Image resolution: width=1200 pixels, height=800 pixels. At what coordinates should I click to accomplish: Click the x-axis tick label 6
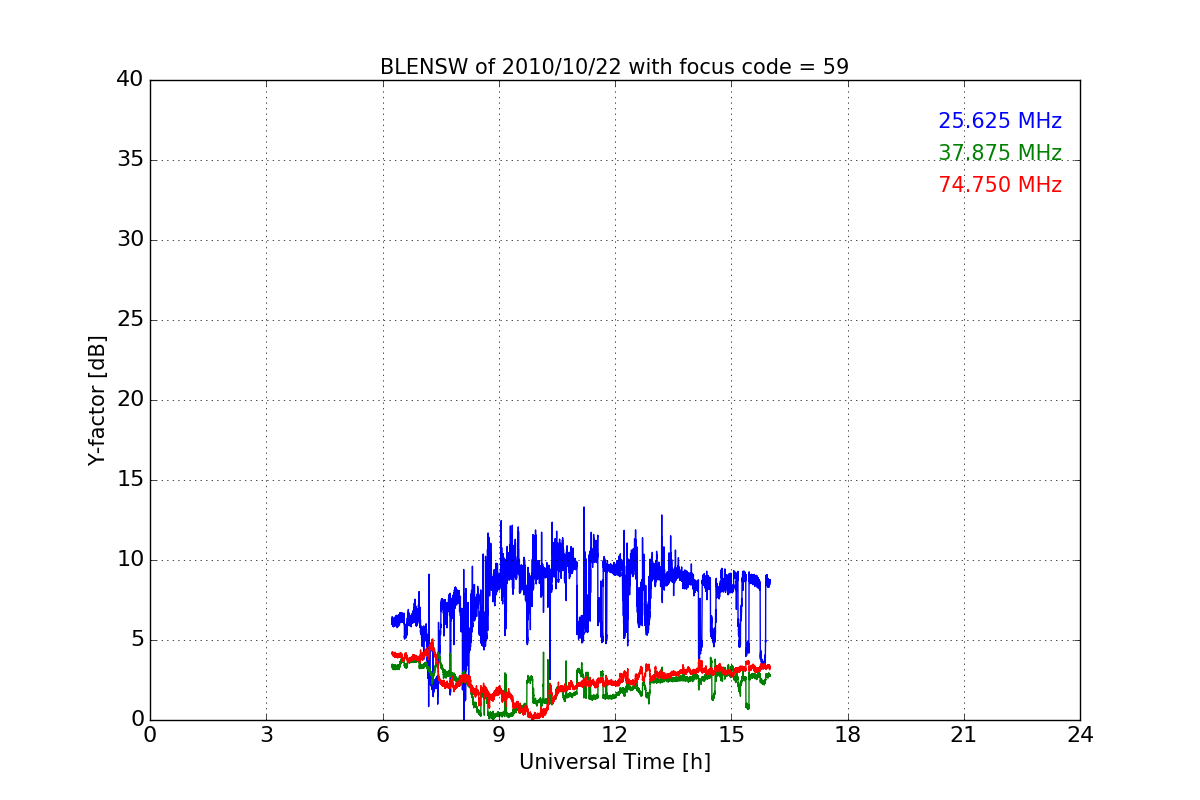tap(382, 735)
